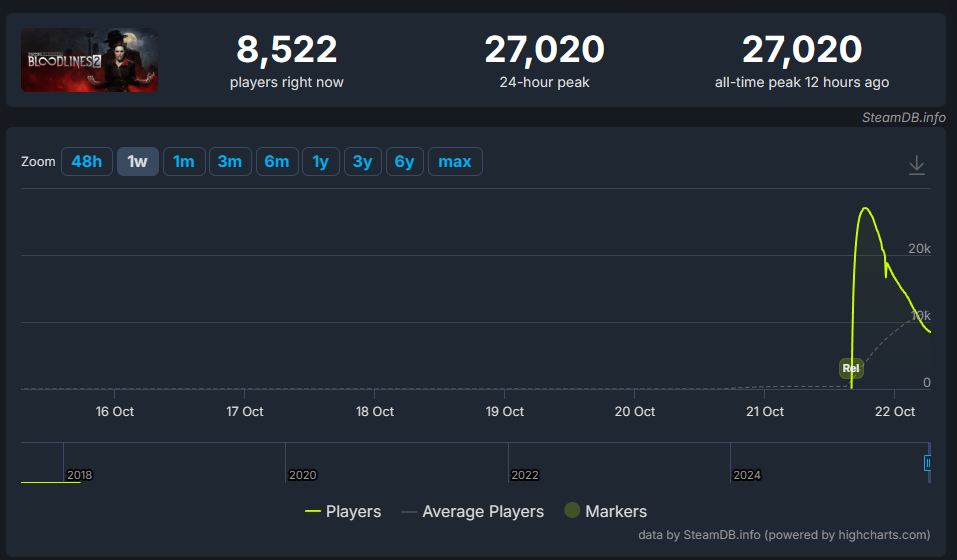The width and height of the screenshot is (957, 560).
Task: Choose the 3y zoom option
Action: (363, 162)
